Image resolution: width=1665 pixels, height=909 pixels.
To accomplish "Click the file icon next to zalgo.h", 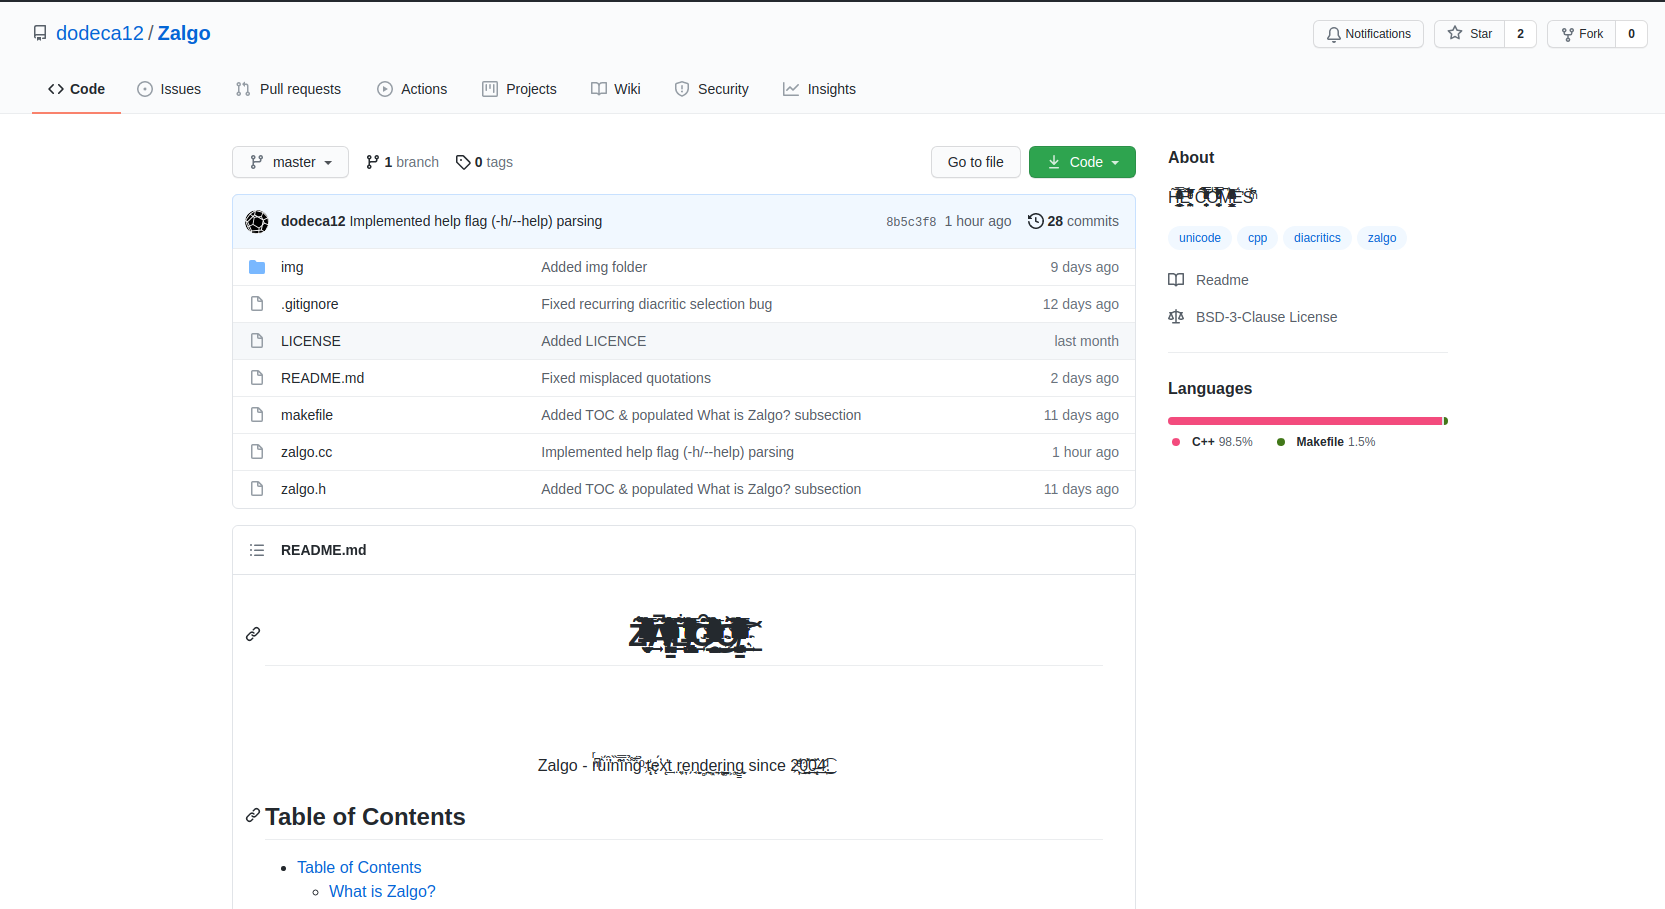I will [x=257, y=489].
